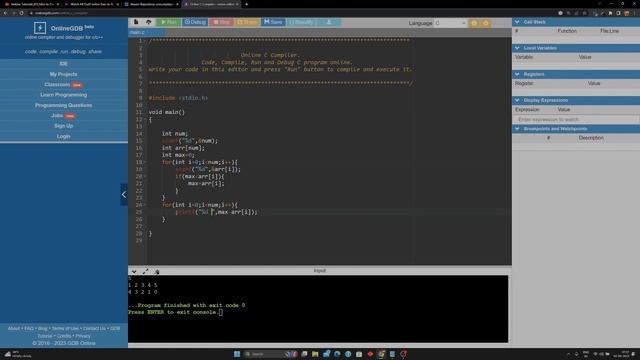Image resolution: width=640 pixels, height=360 pixels.
Task: Show hidden system tray icons
Action: click(x=568, y=354)
